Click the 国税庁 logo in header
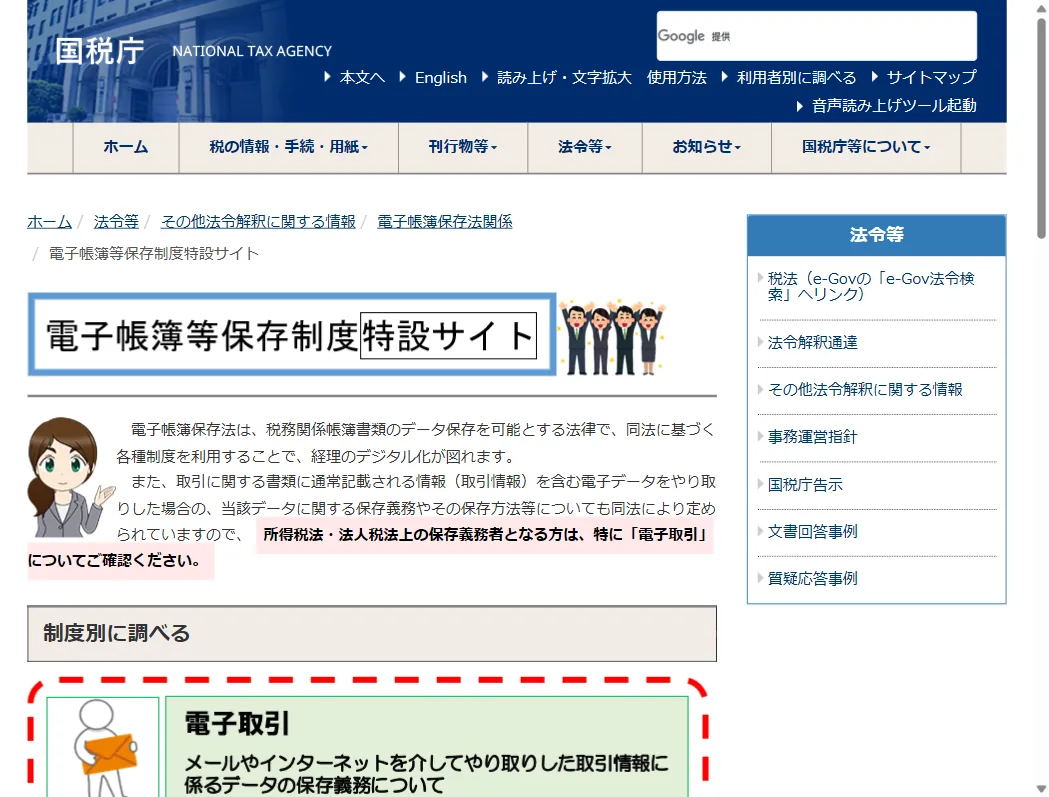This screenshot has width=1049, height=797. [x=99, y=51]
